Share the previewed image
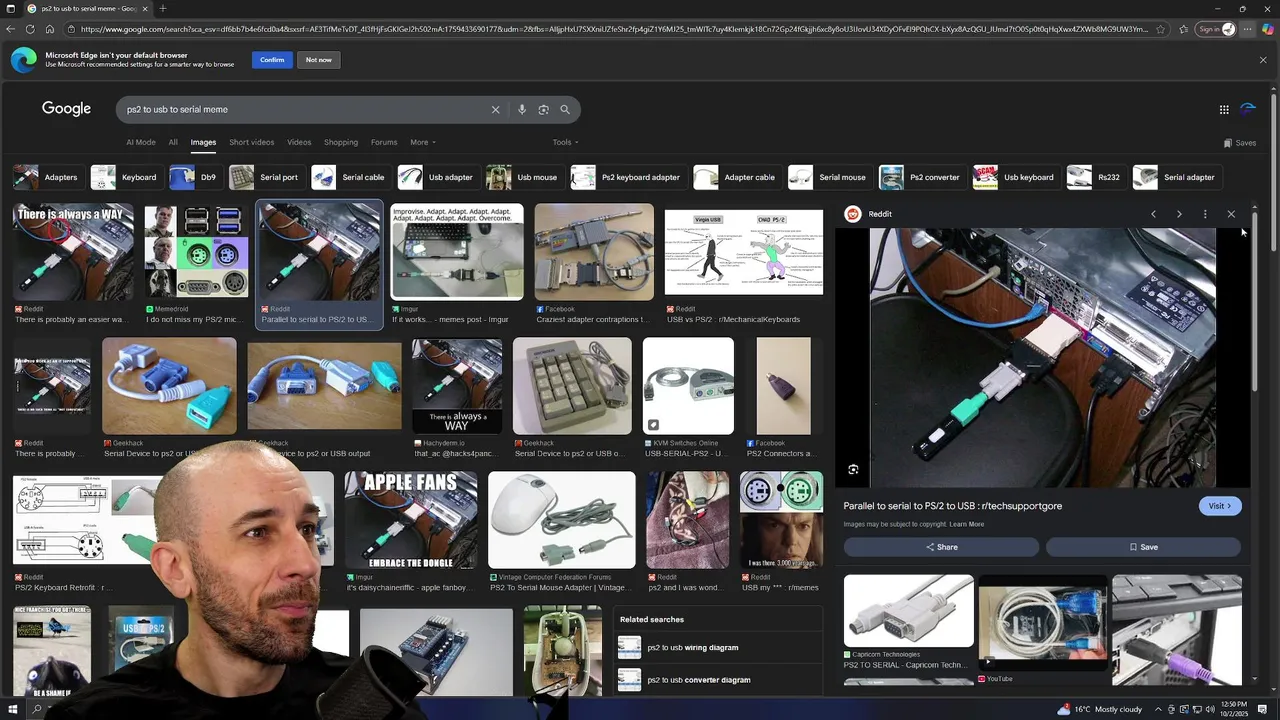 941,547
